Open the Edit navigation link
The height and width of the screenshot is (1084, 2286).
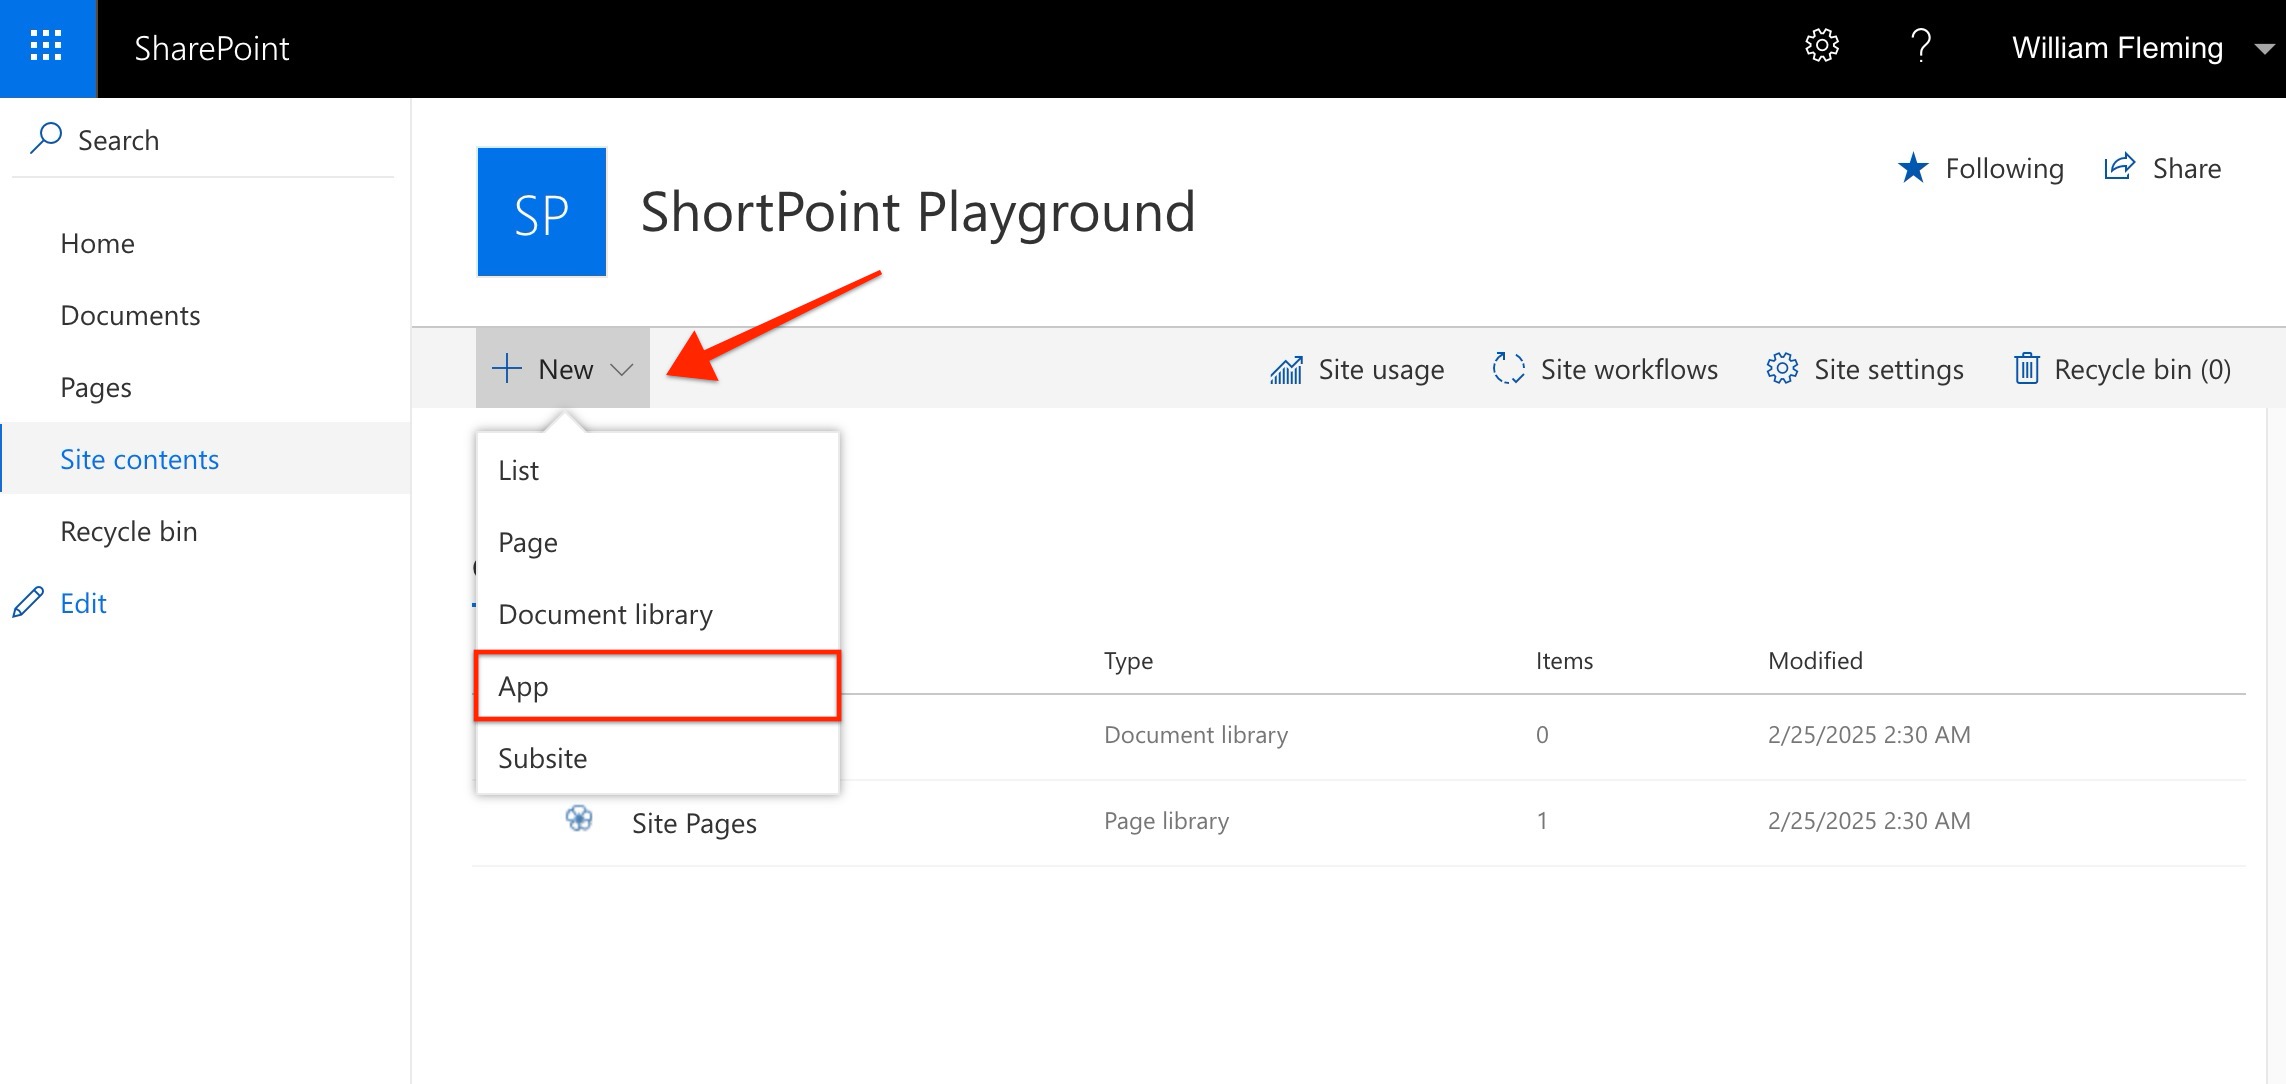pyautogui.click(x=83, y=603)
